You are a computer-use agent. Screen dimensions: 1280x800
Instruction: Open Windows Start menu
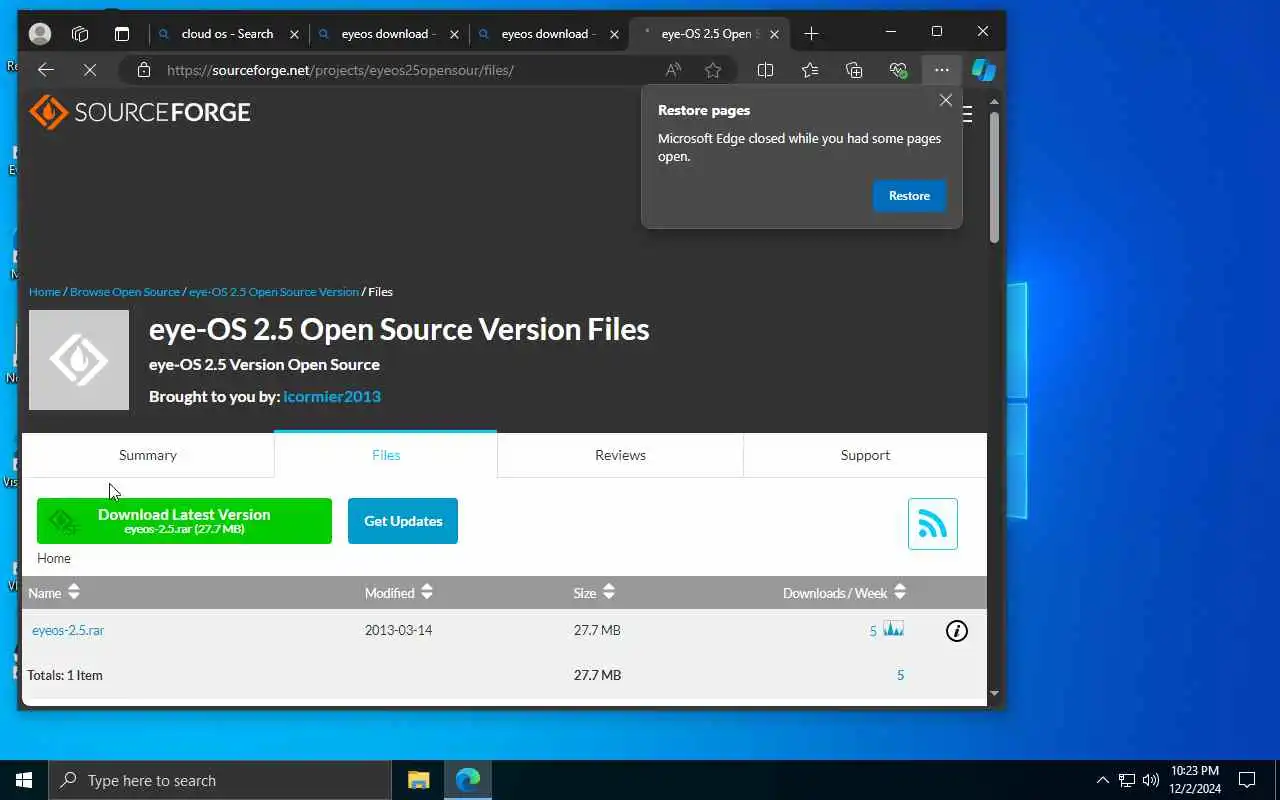[24, 780]
